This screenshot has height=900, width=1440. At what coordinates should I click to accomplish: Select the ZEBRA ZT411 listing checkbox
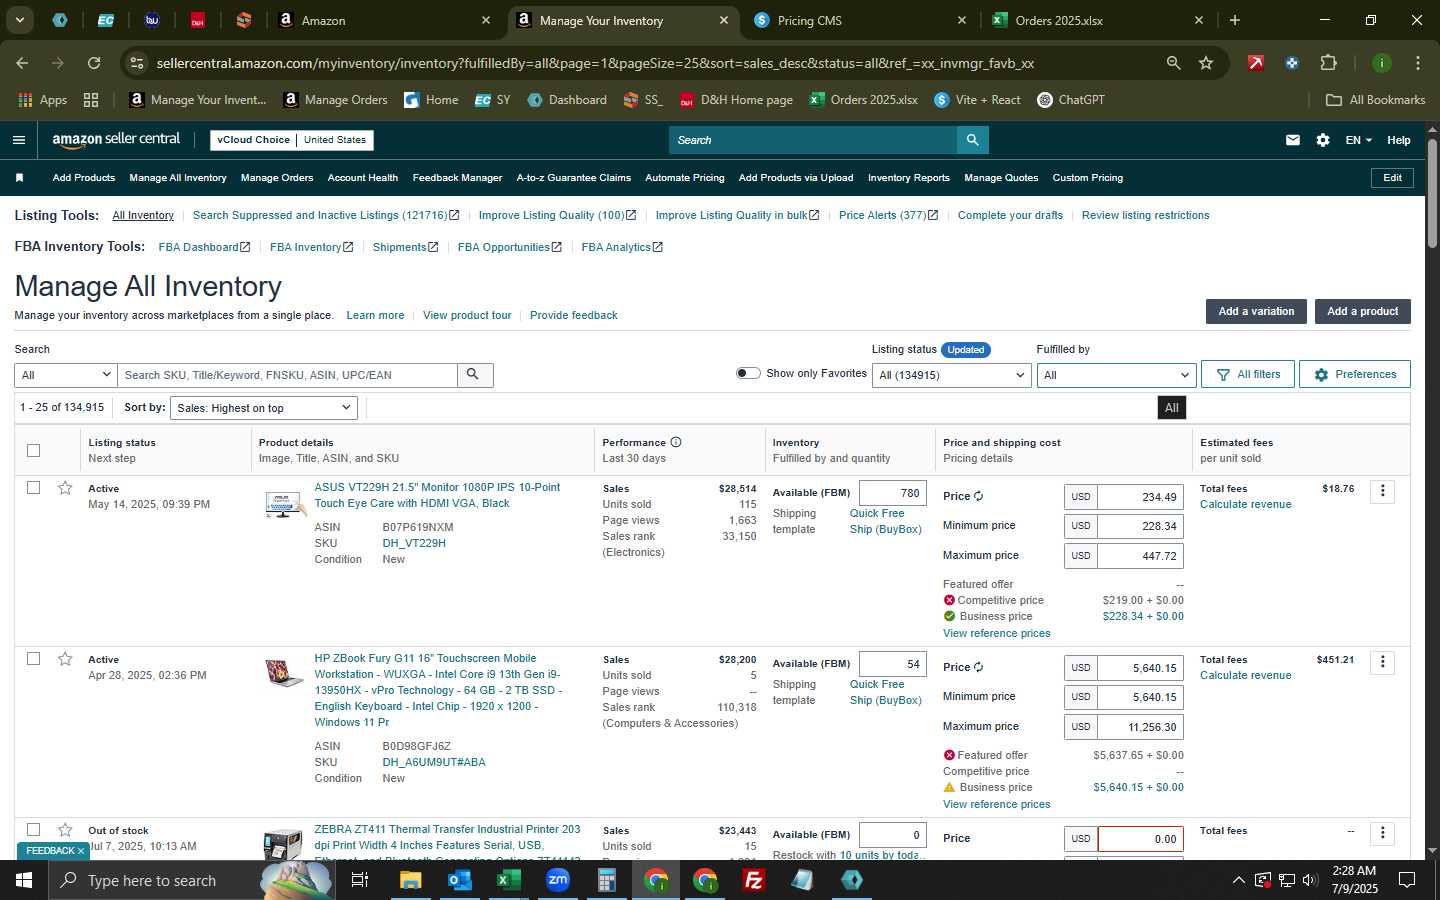33,830
